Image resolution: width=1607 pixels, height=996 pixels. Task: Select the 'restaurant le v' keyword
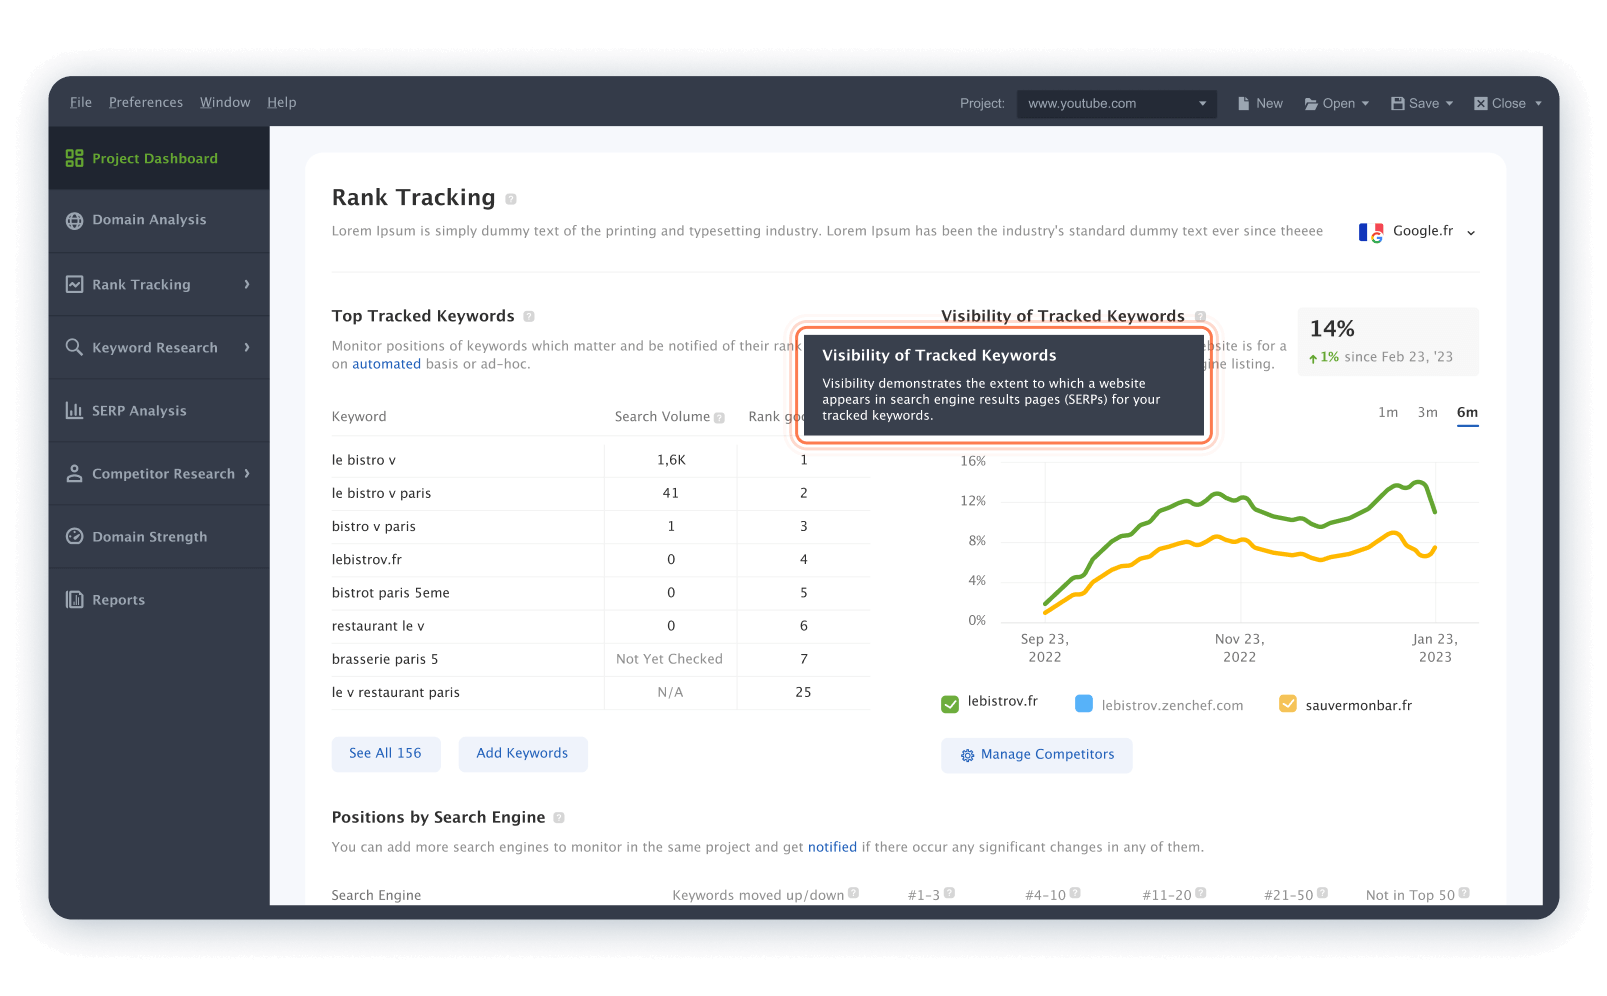point(378,626)
